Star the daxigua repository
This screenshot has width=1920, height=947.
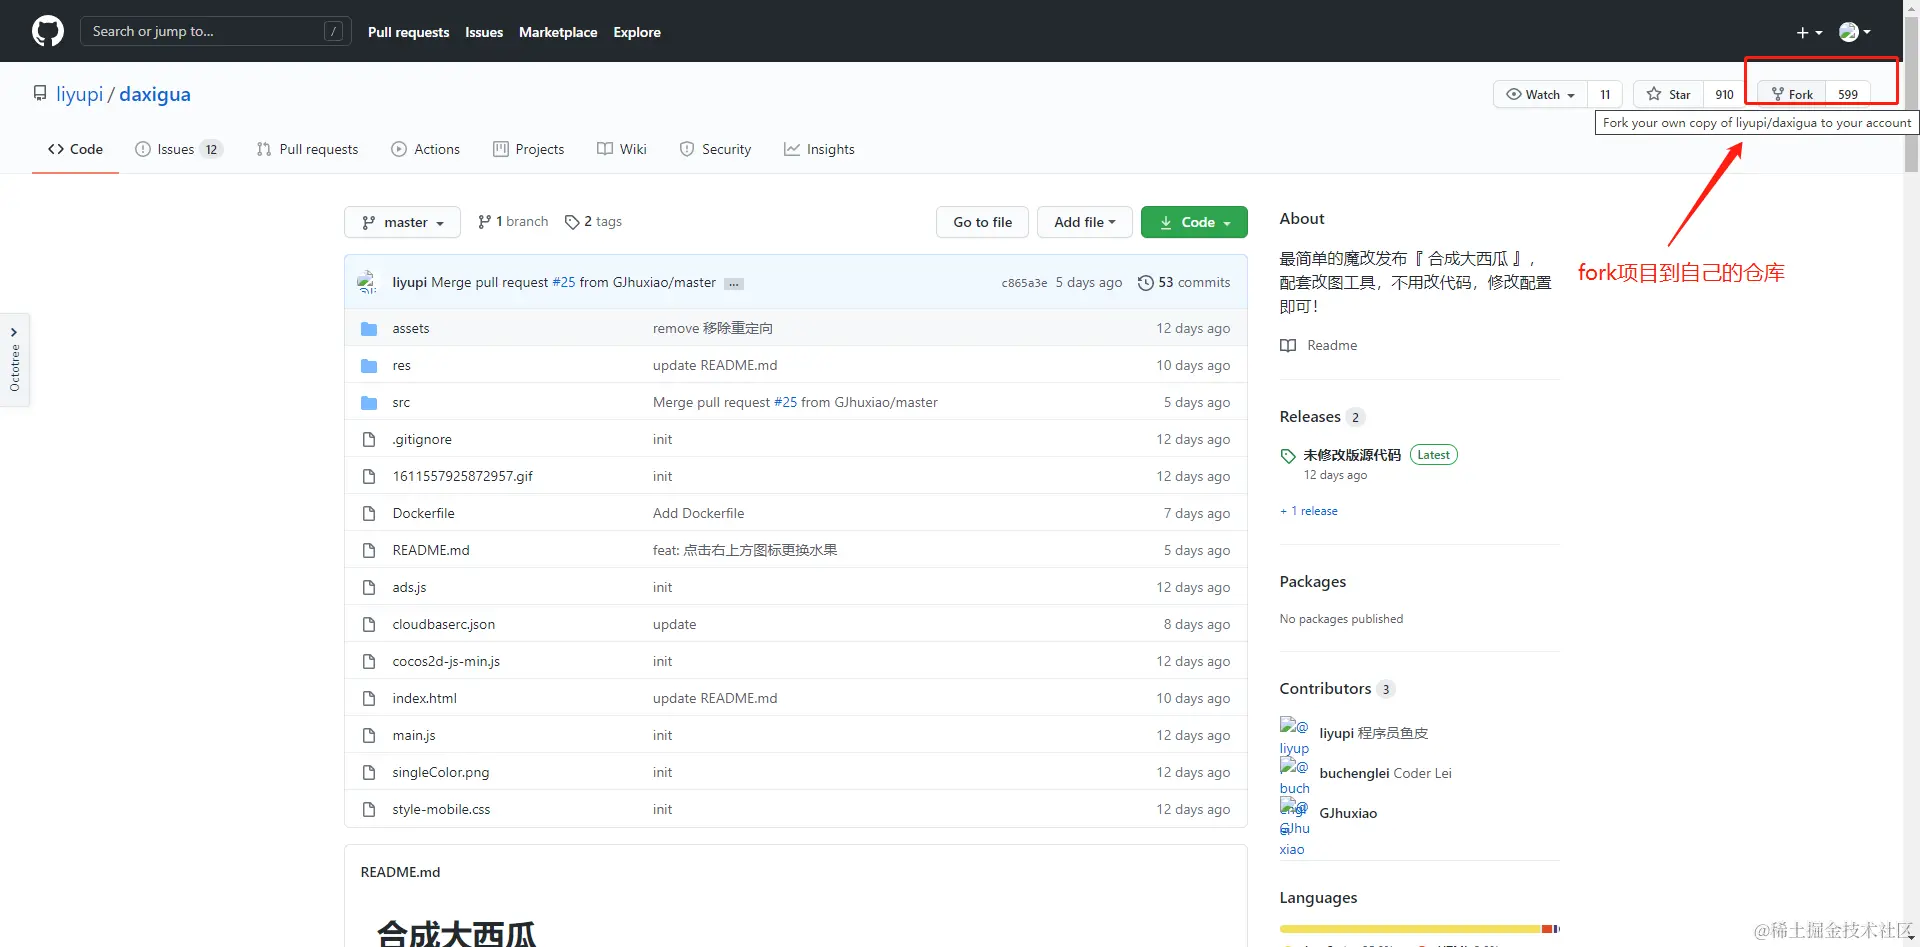tap(1669, 94)
